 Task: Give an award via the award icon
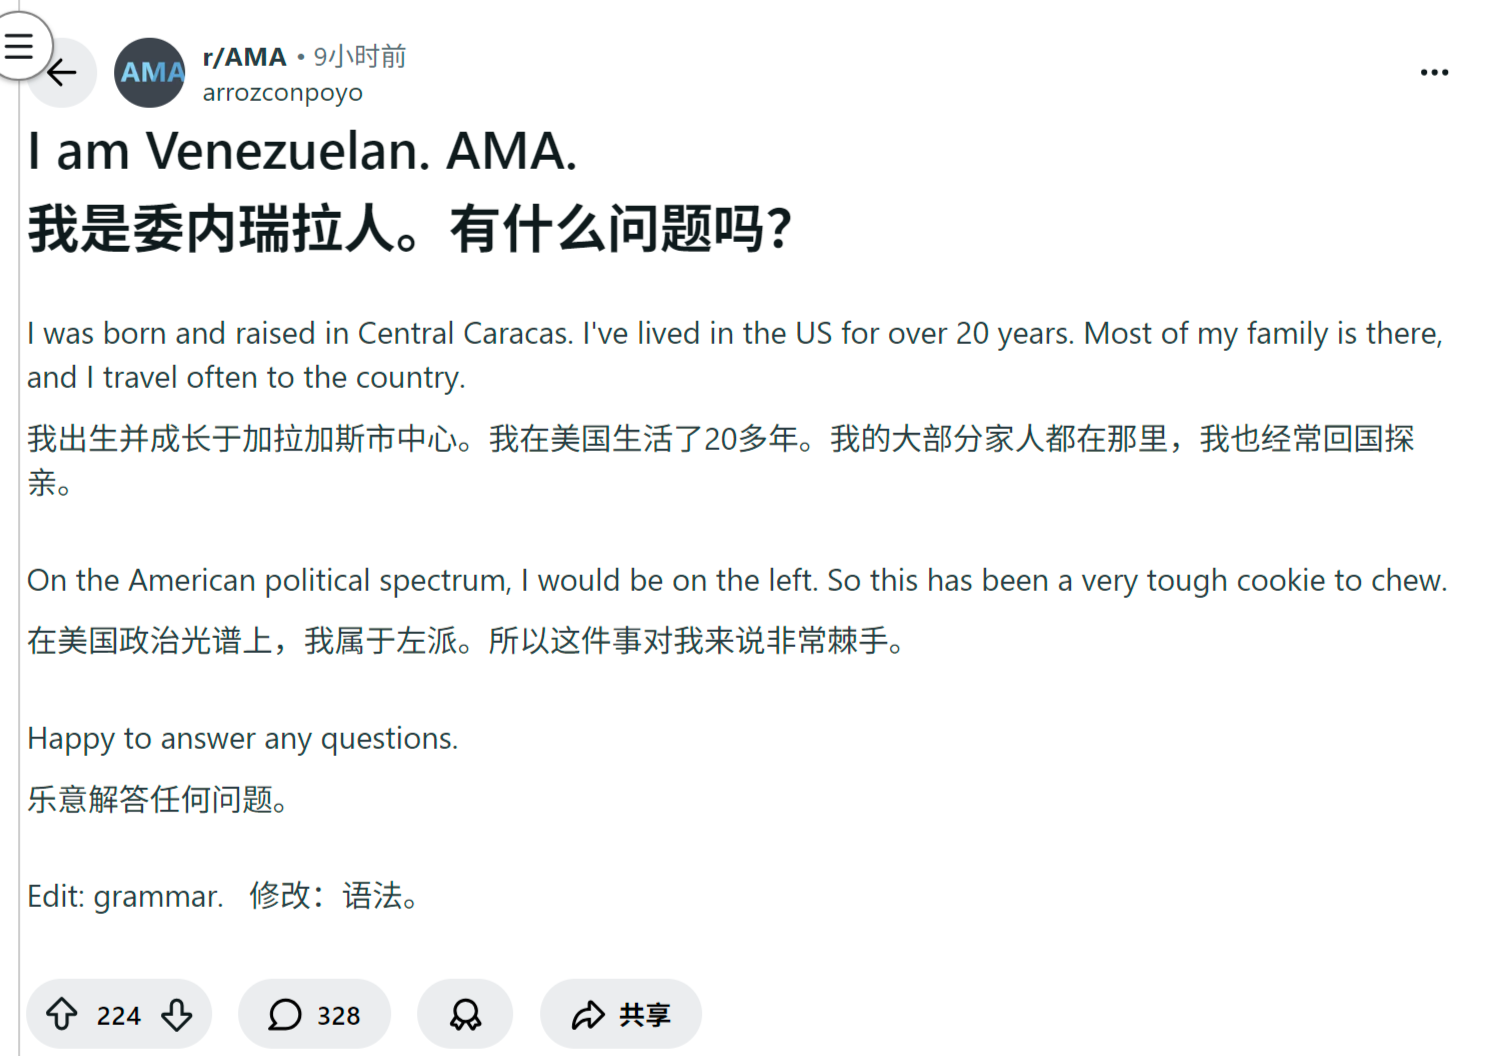[465, 1015]
